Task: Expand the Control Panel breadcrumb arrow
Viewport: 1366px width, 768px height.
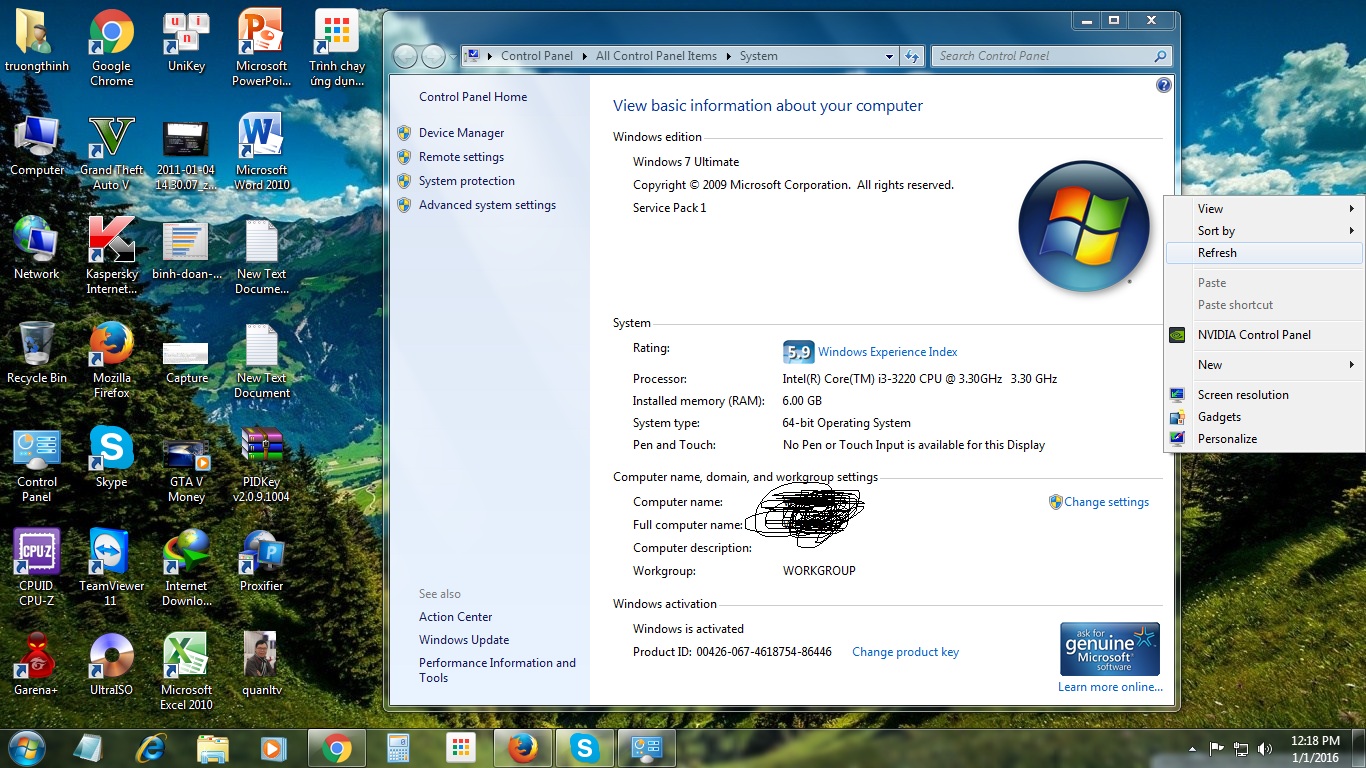Action: [583, 57]
